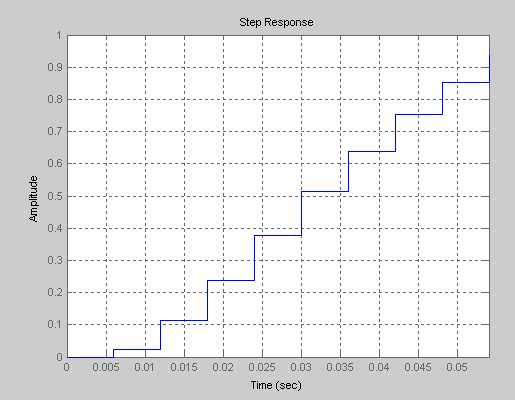Viewport: 515px width, 400px height.
Task: Click the 0.5 tick label on amplitude axis
Action: (x=55, y=196)
